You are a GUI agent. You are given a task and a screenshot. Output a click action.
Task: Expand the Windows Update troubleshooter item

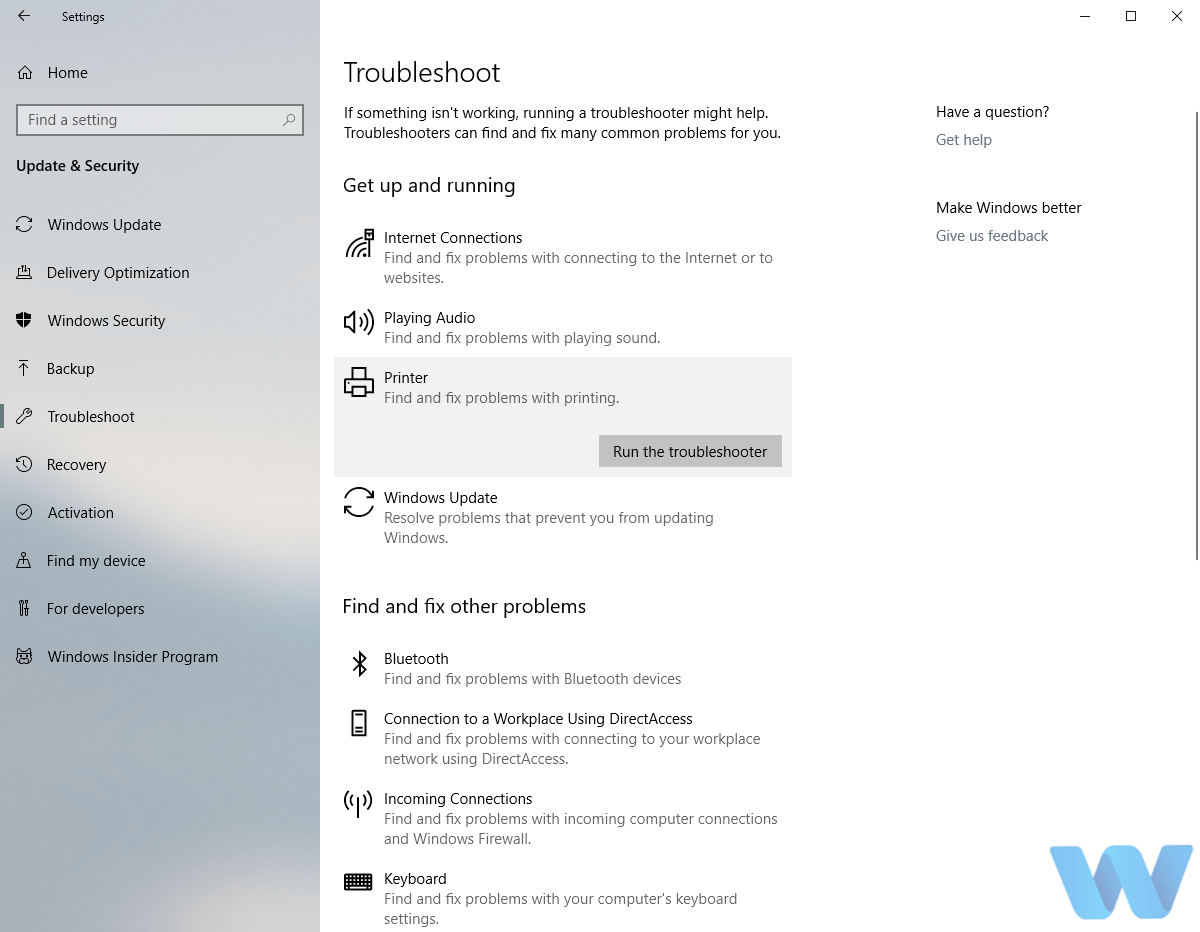(x=563, y=517)
